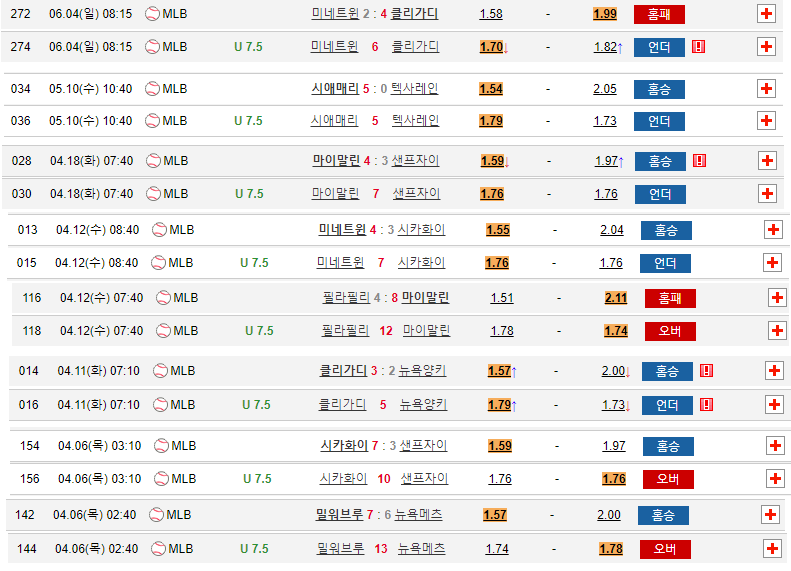The width and height of the screenshot is (791, 571).
Task: Click the red plus icon on row 156
Action: click(774, 478)
